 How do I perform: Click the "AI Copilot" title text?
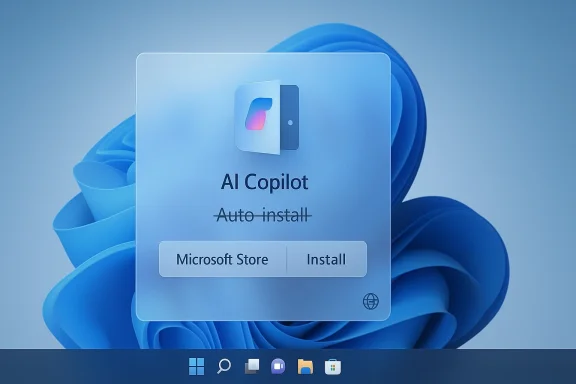point(264,182)
